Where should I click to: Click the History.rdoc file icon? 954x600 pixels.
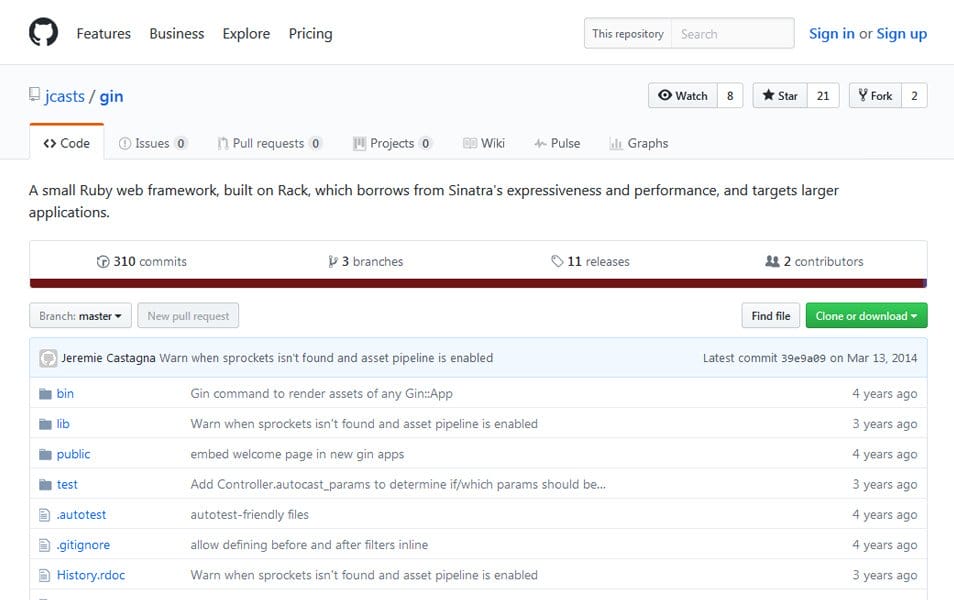(x=44, y=576)
